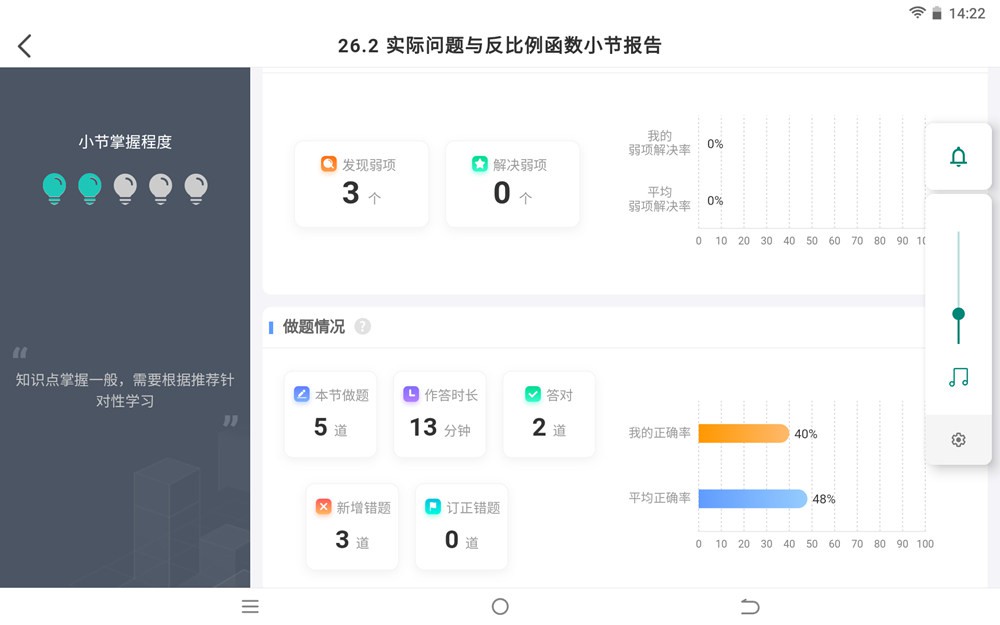Click the music note icon in sidebar
Screen dimensions: 1000x625
(x=958, y=378)
